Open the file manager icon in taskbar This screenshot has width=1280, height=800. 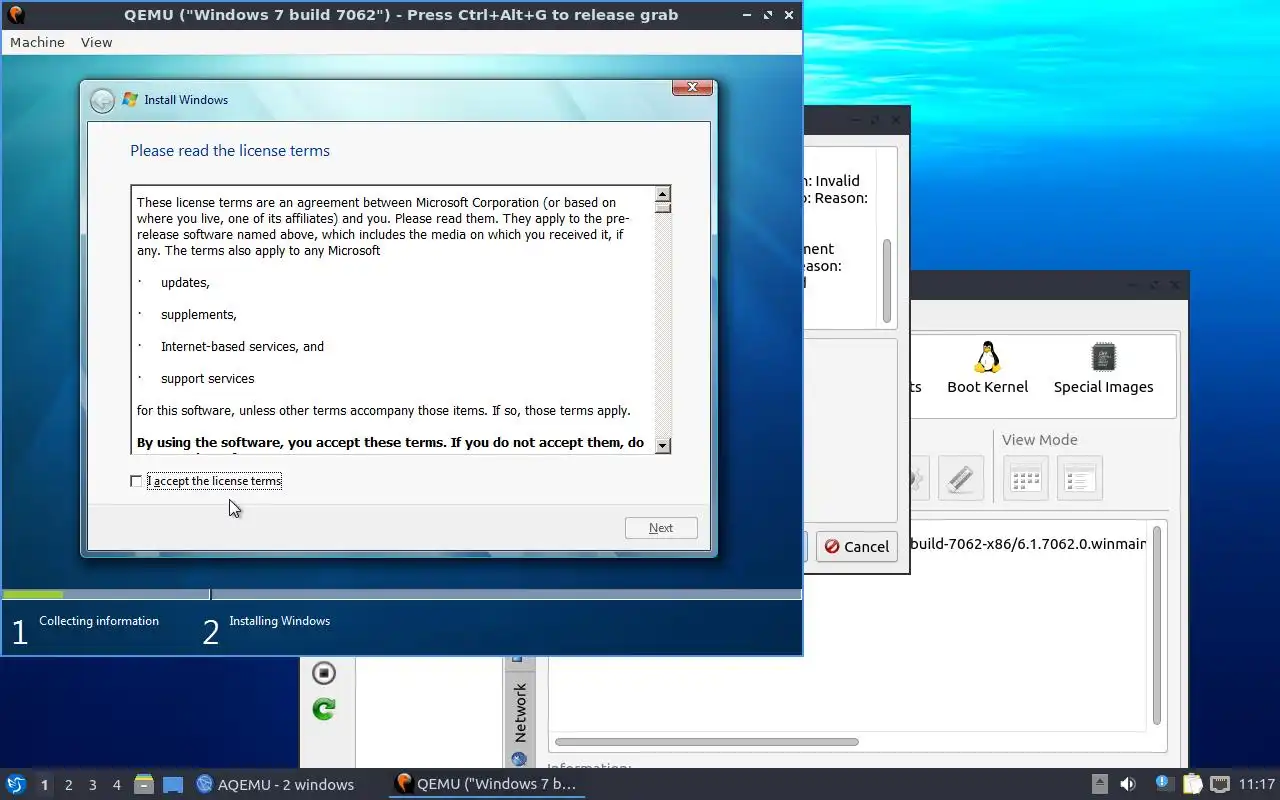point(144,784)
